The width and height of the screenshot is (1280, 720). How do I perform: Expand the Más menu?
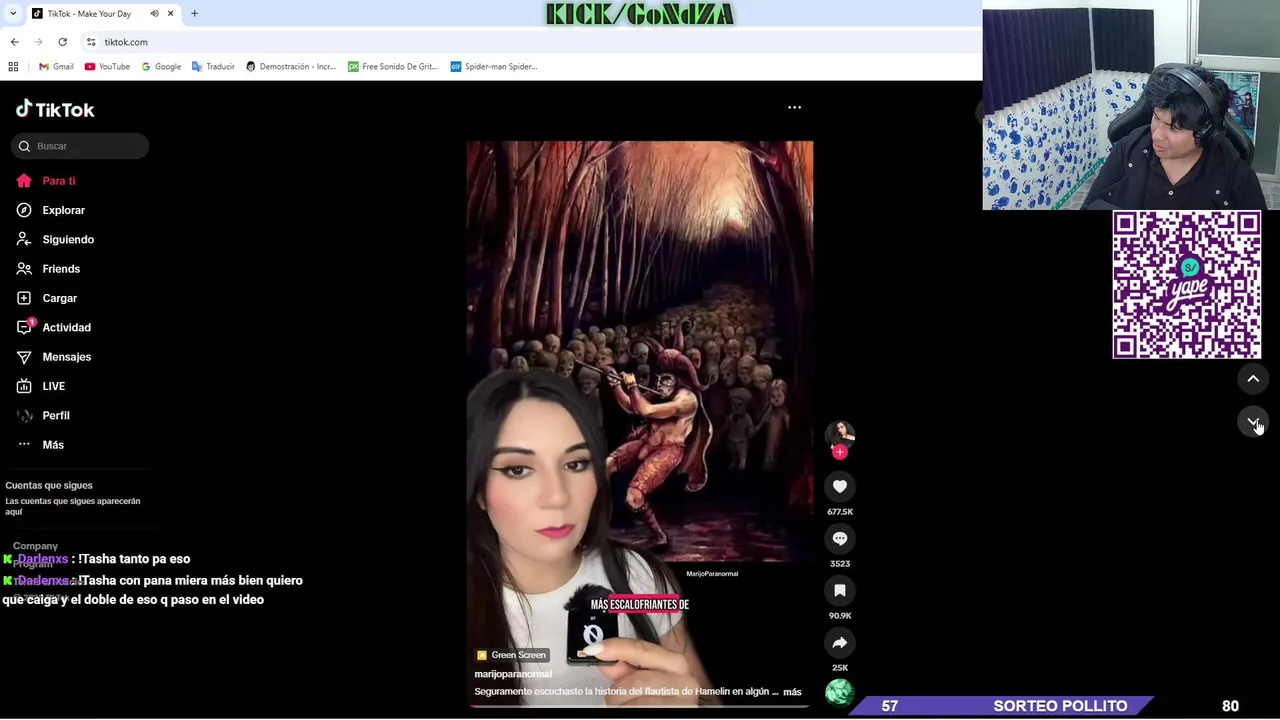[53, 445]
